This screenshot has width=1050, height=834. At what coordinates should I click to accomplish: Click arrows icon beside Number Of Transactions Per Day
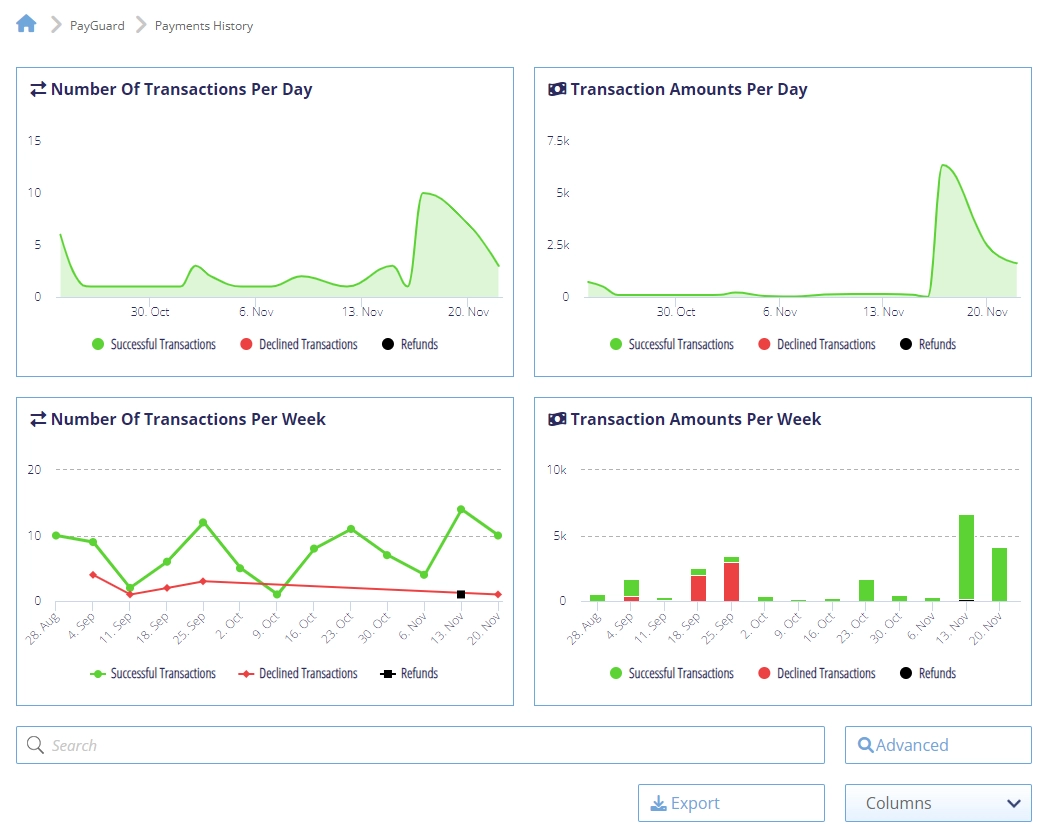pos(38,89)
